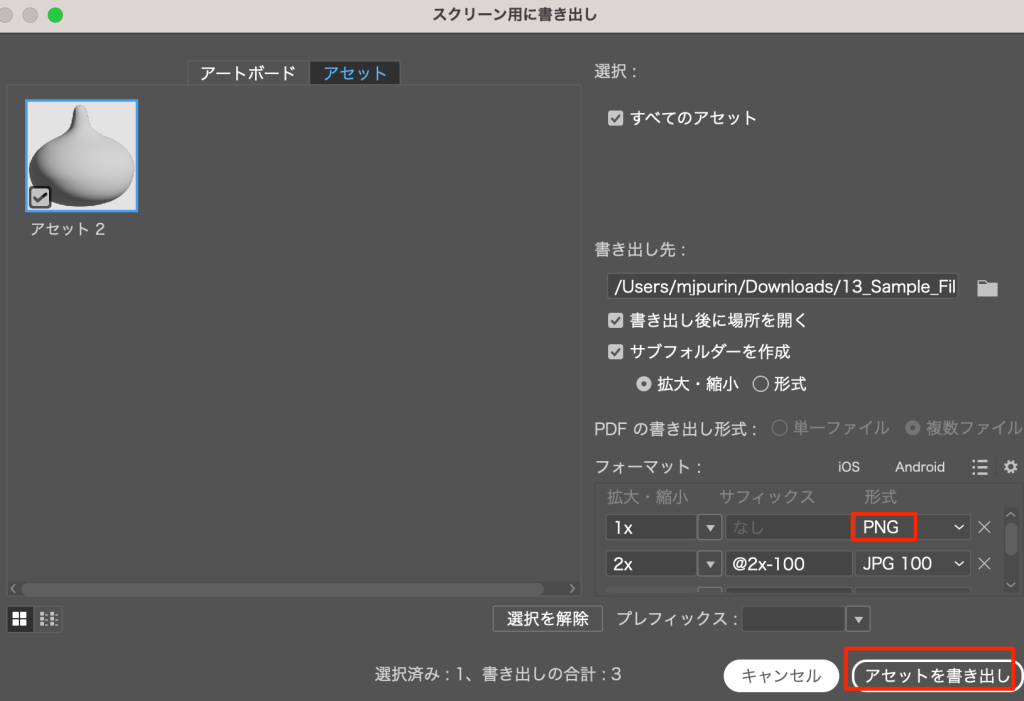
Task: Select the アセット 2 thumbnail
Action: (x=82, y=156)
